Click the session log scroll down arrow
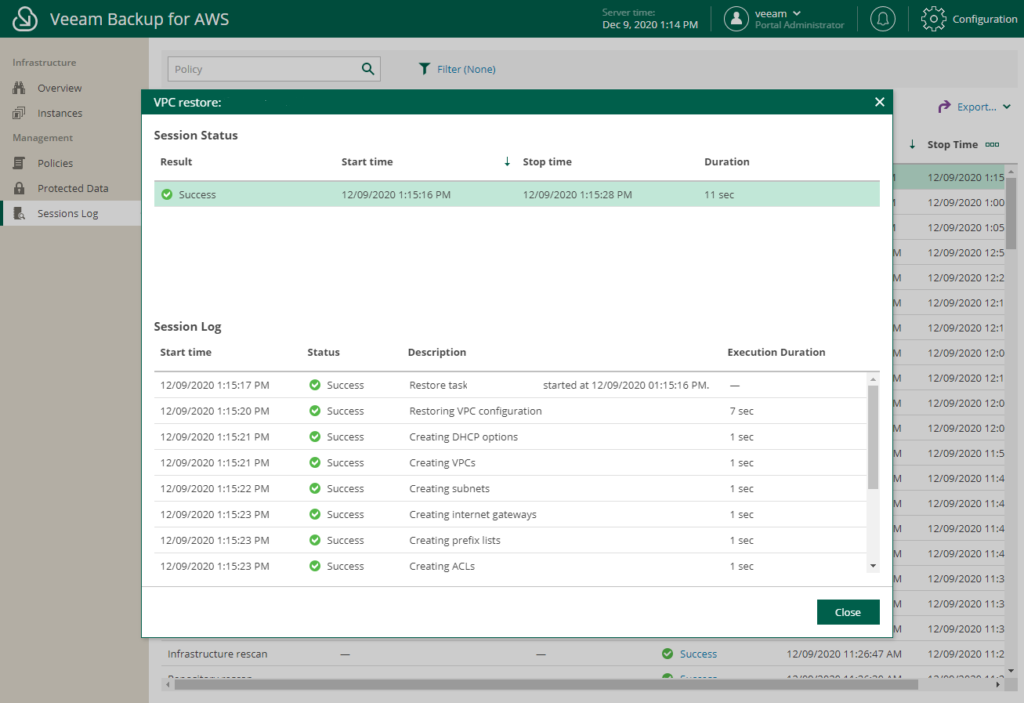 click(873, 566)
